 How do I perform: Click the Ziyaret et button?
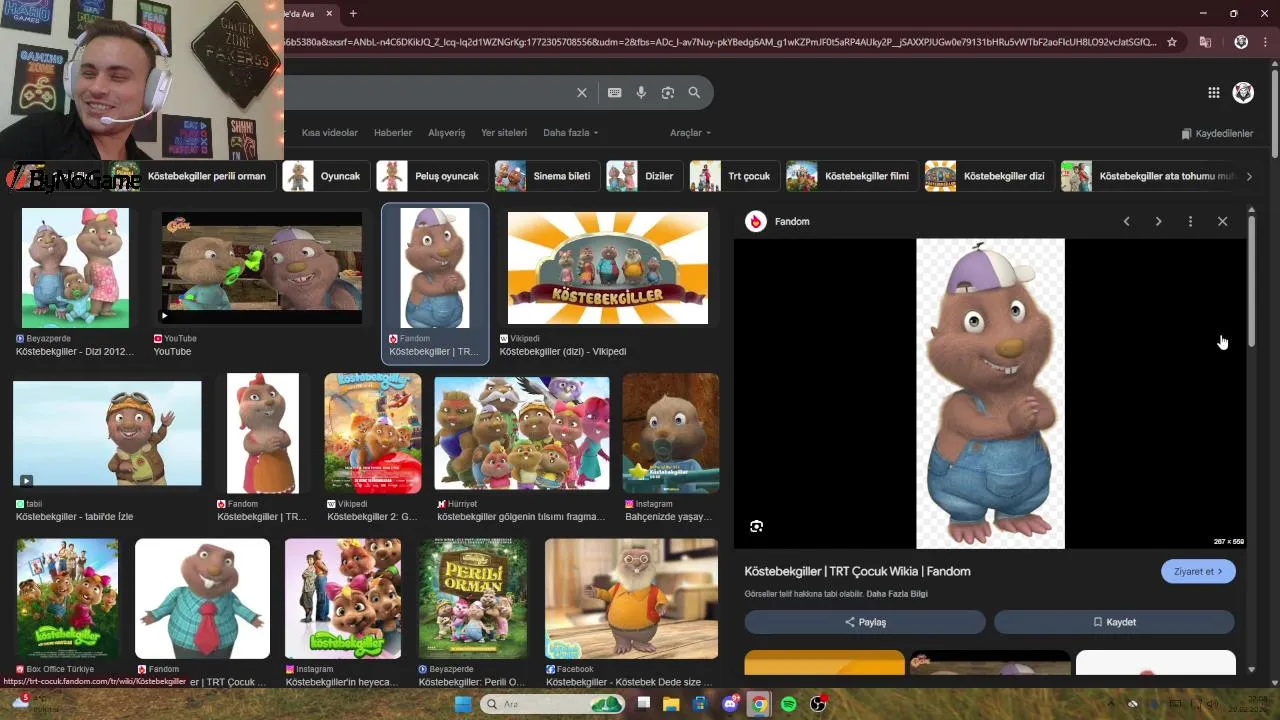pyautogui.click(x=1198, y=571)
